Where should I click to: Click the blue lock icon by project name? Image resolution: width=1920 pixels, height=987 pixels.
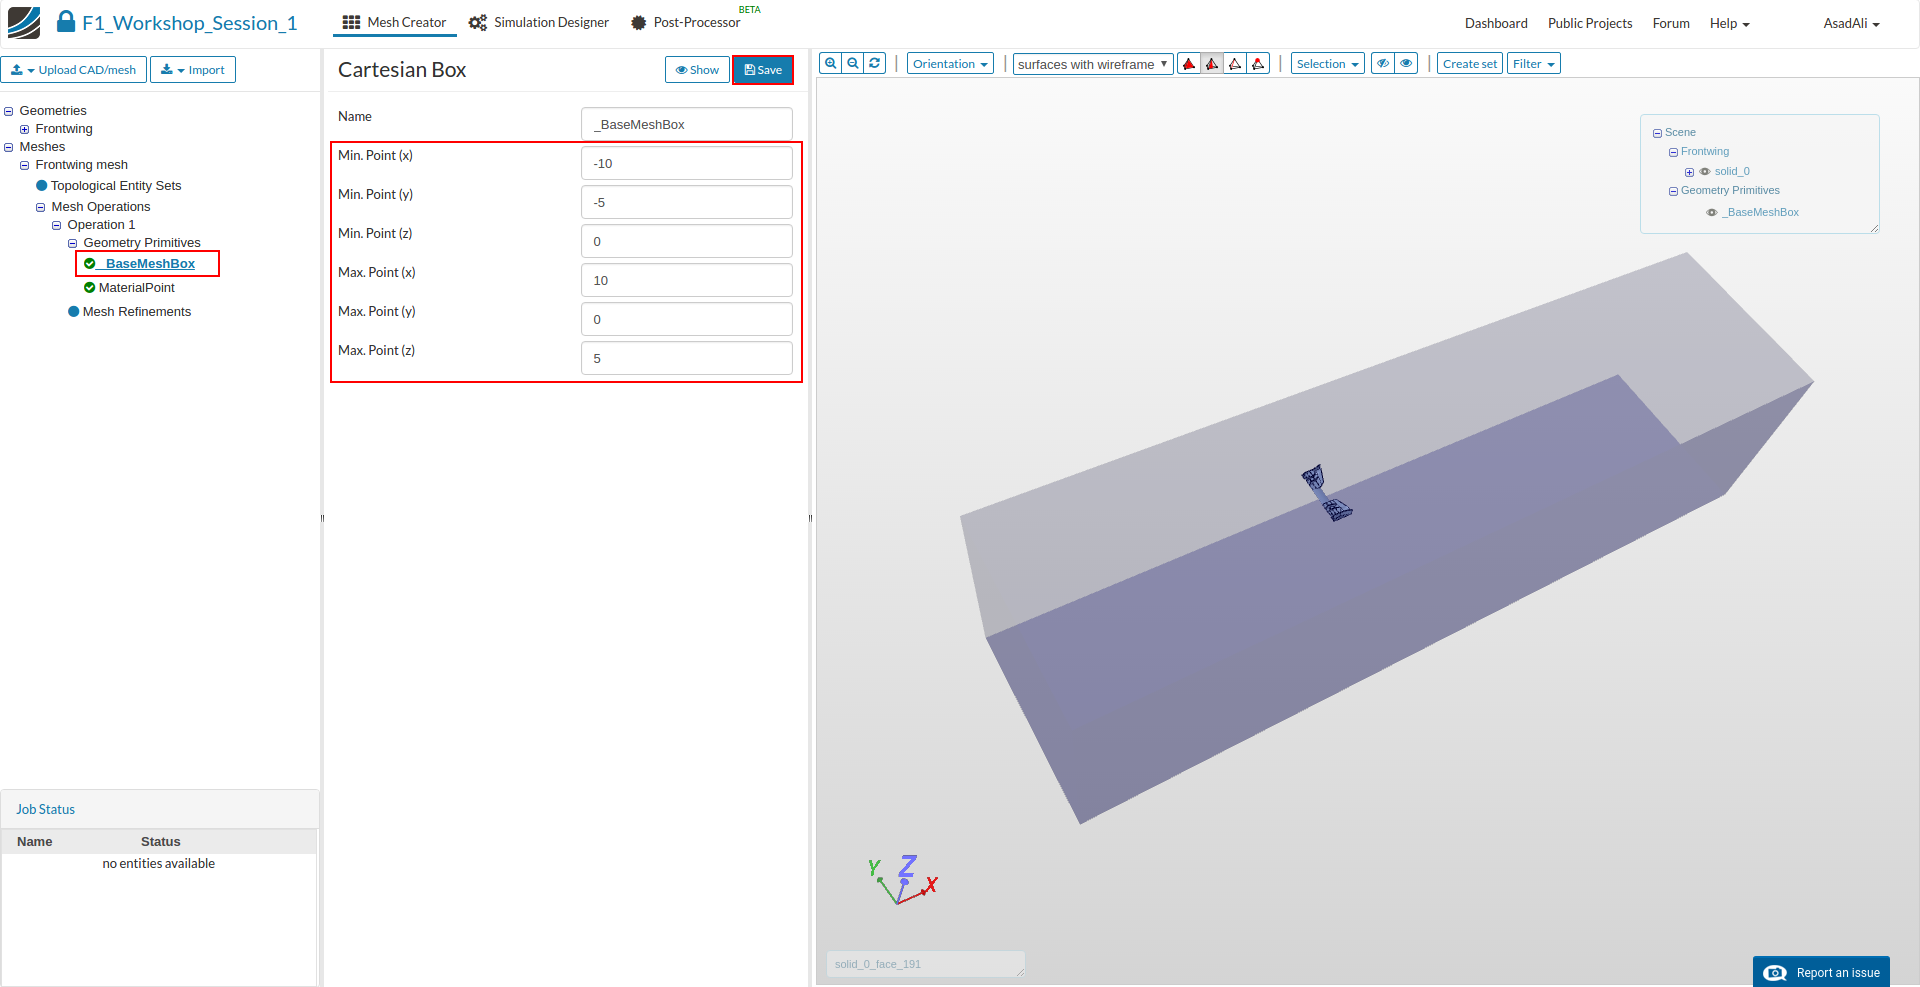click(x=66, y=21)
